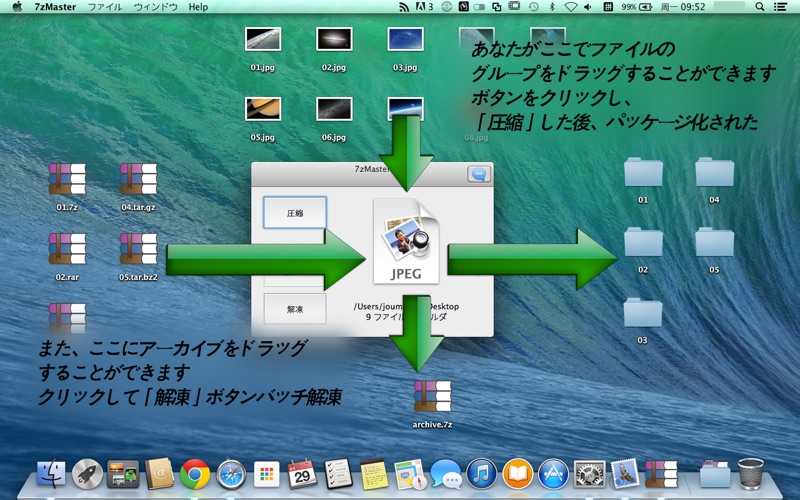Open Calendar showing 29 in Dock

[x=302, y=473]
